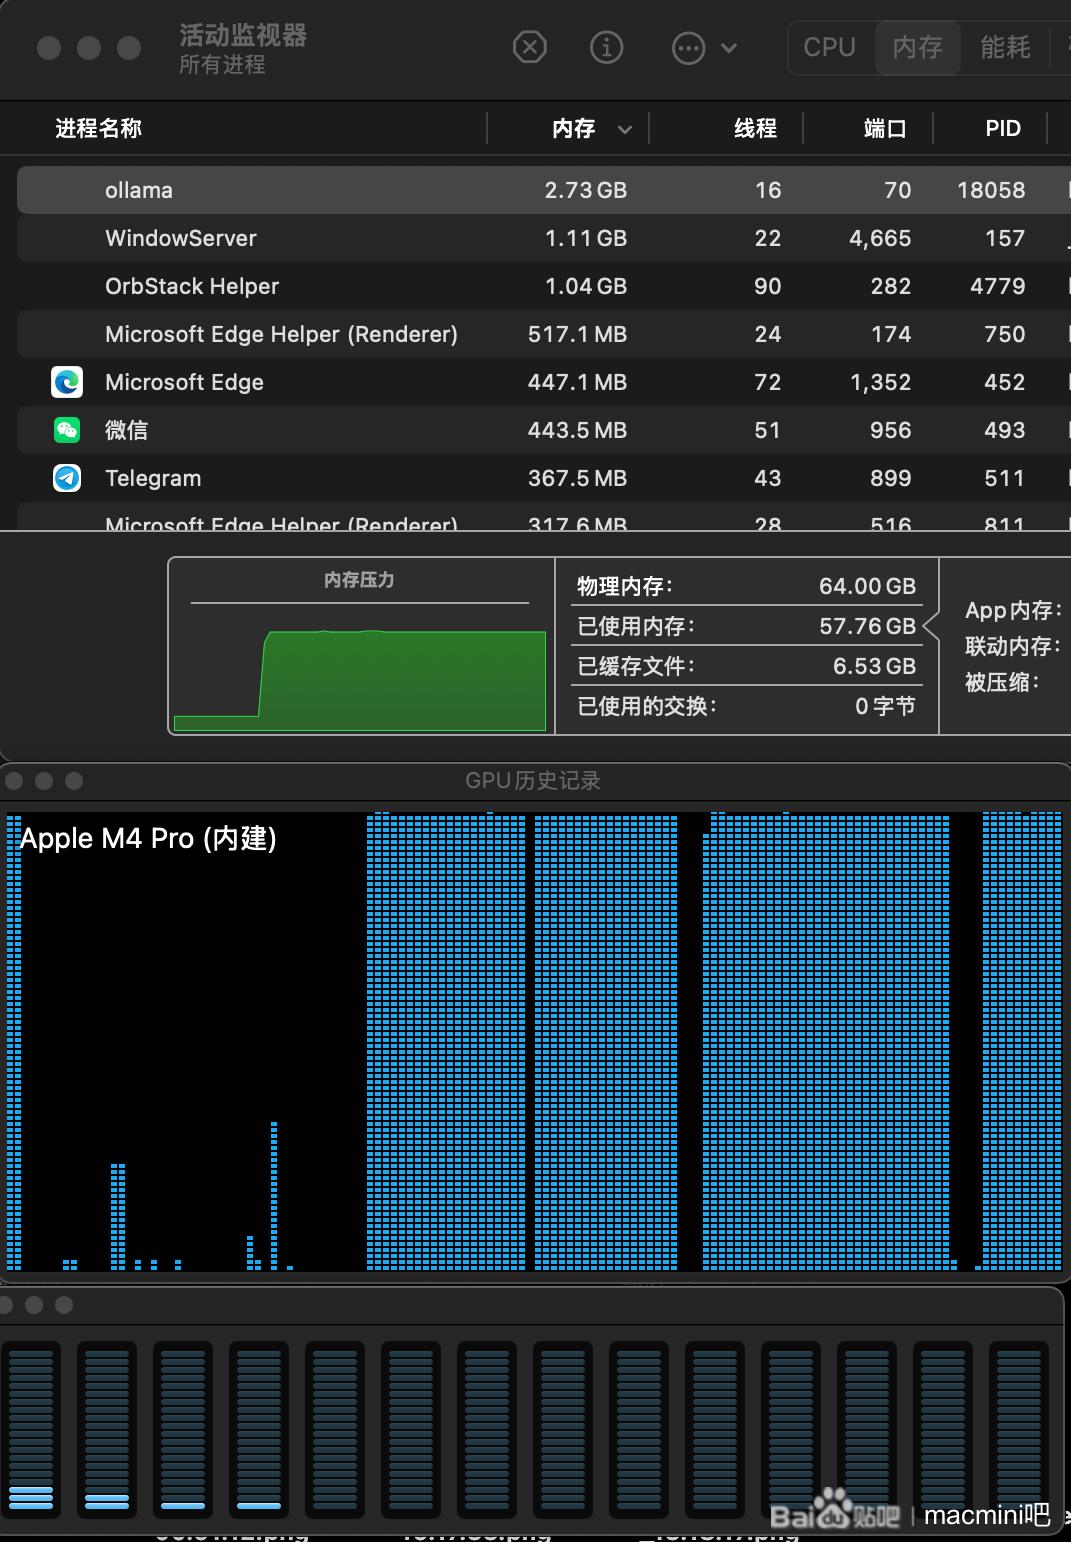Sort by the 线程 column header
Image resolution: width=1071 pixels, height=1542 pixels.
[755, 128]
